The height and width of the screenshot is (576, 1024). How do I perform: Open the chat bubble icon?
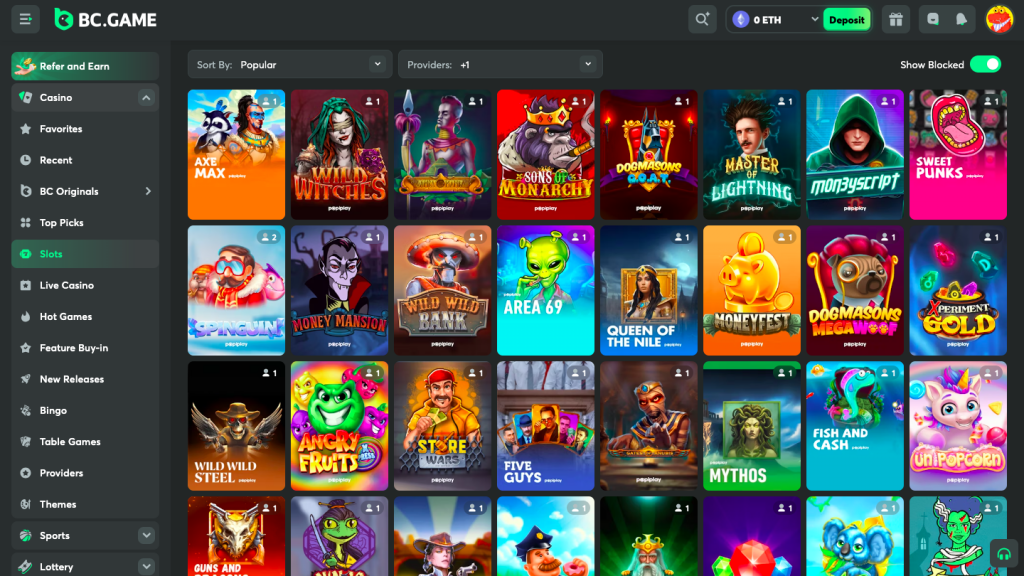(x=933, y=20)
